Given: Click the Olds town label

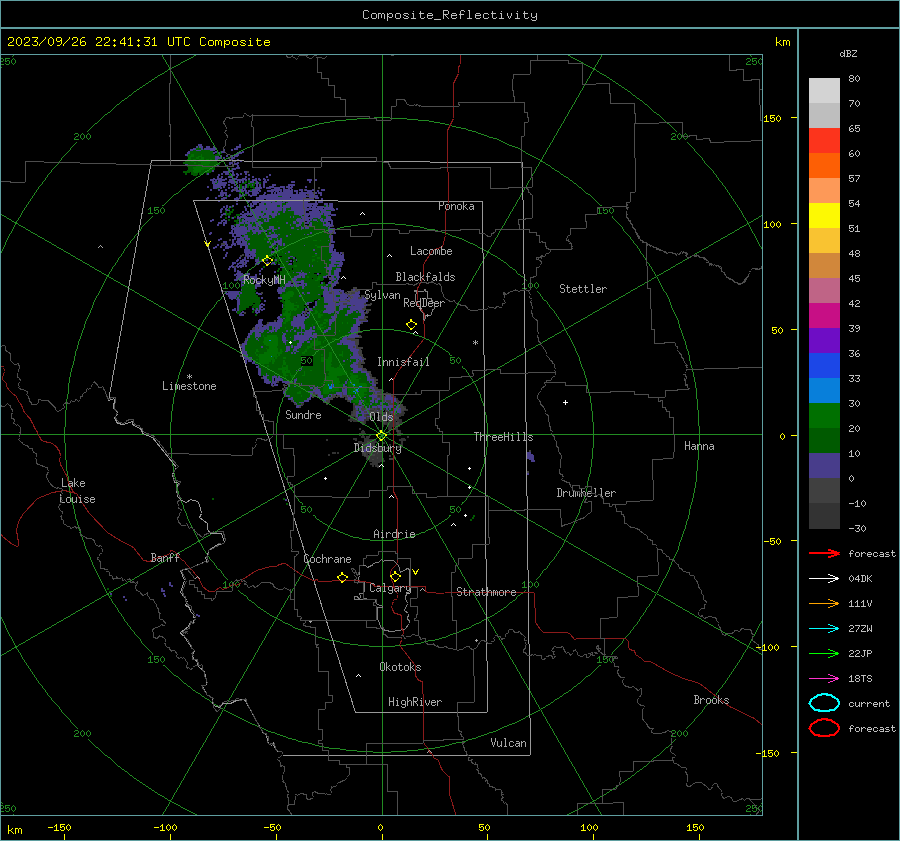Looking at the screenshot, I should (x=381, y=417).
